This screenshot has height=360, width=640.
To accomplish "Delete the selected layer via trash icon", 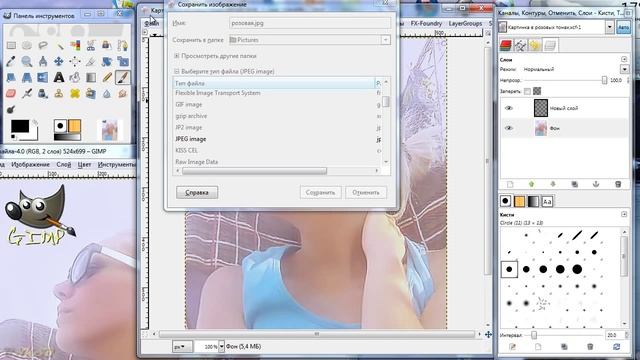I will (618, 184).
